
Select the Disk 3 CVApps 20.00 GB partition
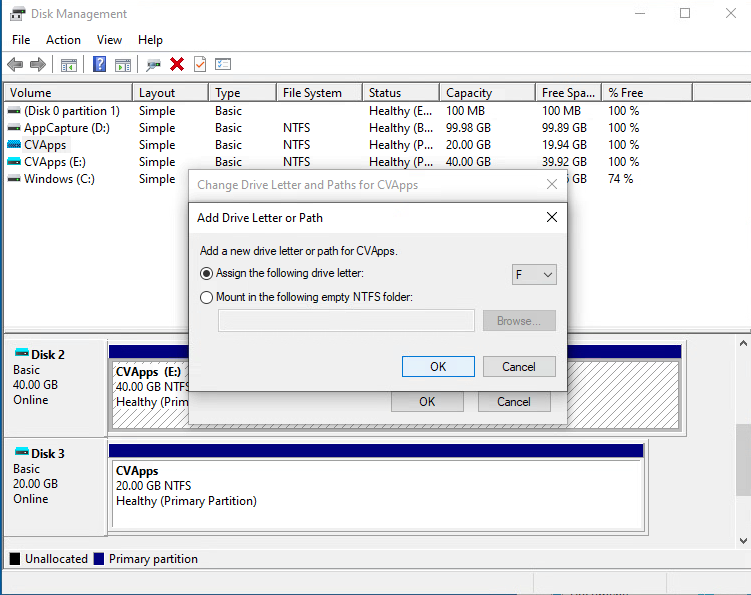pyautogui.click(x=377, y=493)
